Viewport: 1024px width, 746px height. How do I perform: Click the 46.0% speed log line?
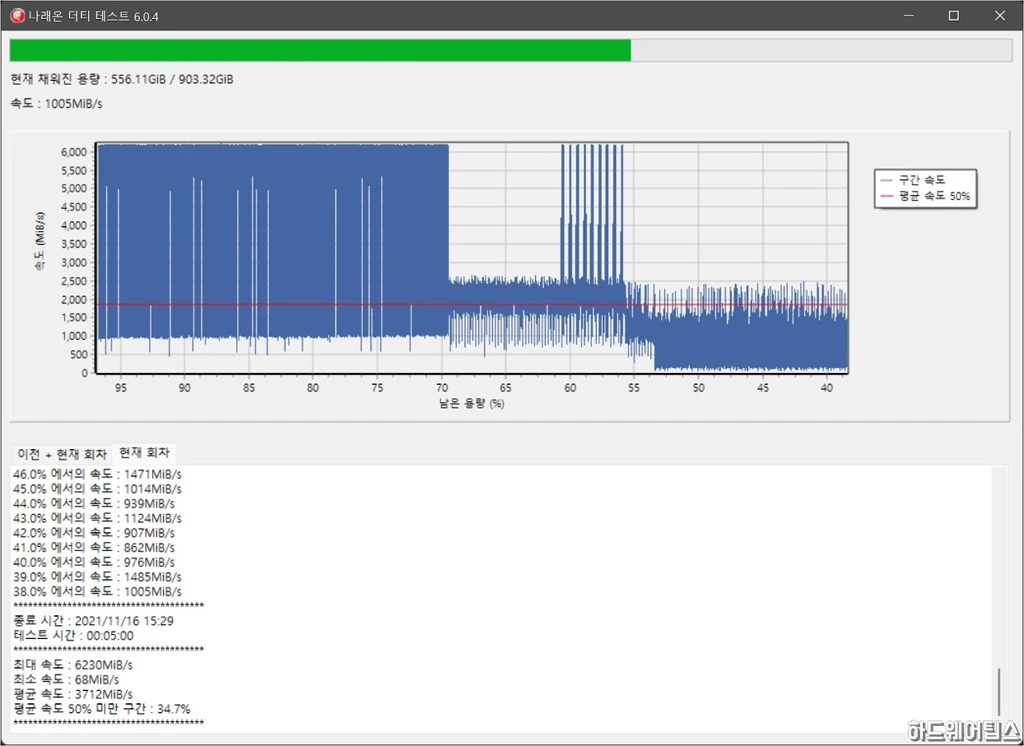(x=97, y=474)
